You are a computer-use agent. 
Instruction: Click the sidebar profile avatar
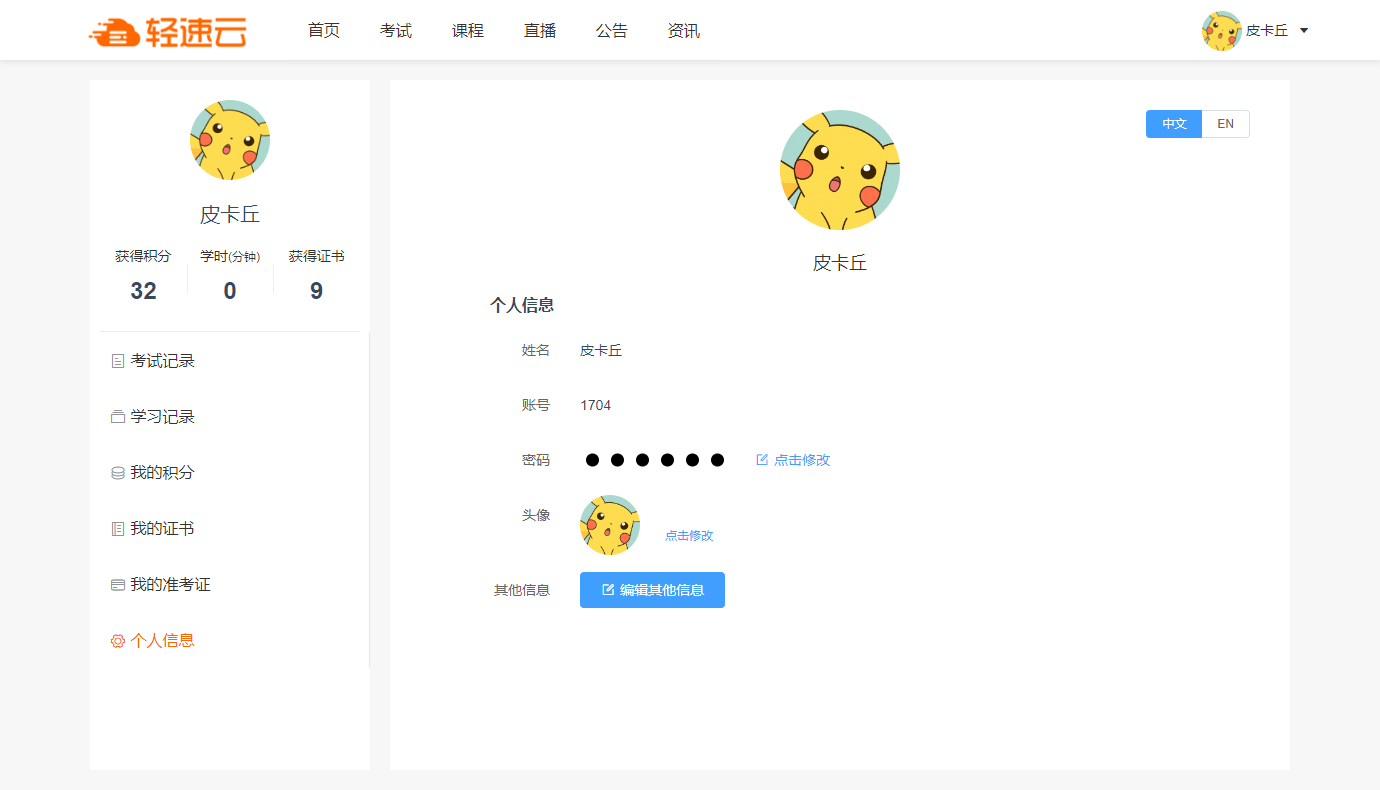tap(230, 140)
